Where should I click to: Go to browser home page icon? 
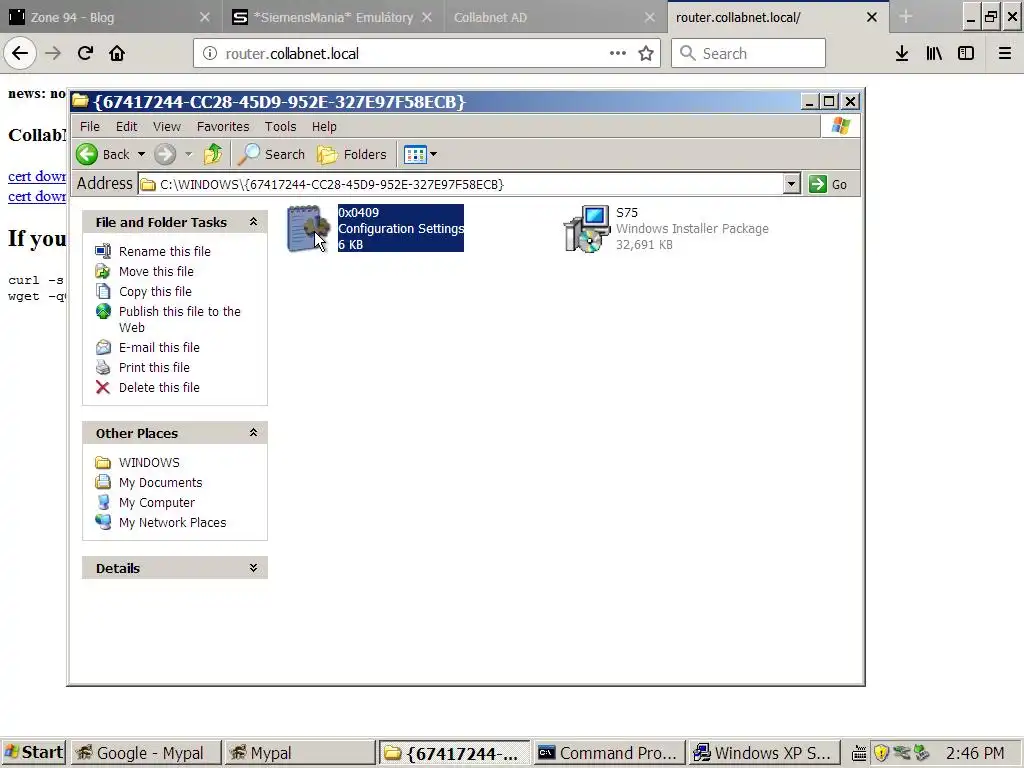[x=117, y=53]
